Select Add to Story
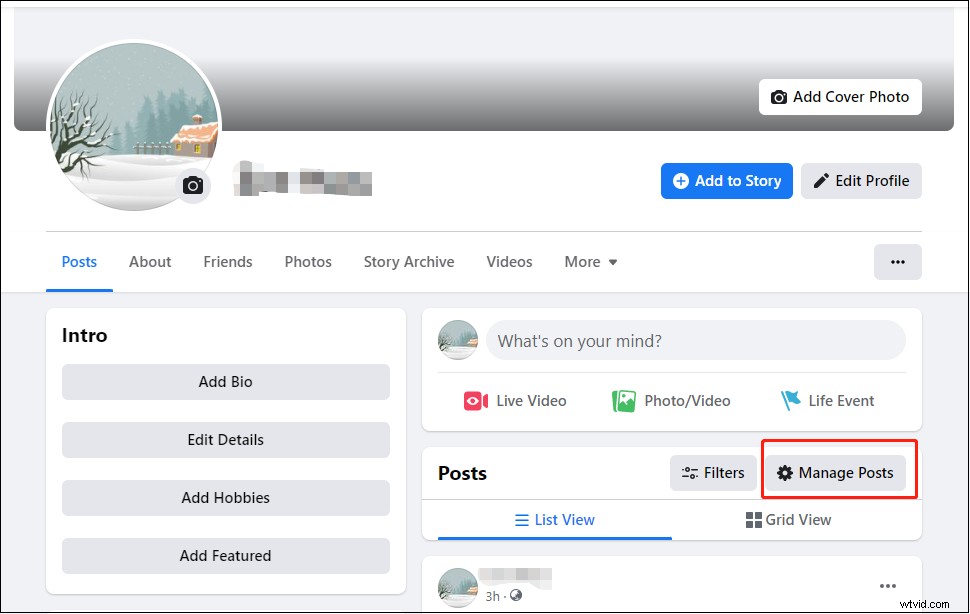 [x=726, y=180]
